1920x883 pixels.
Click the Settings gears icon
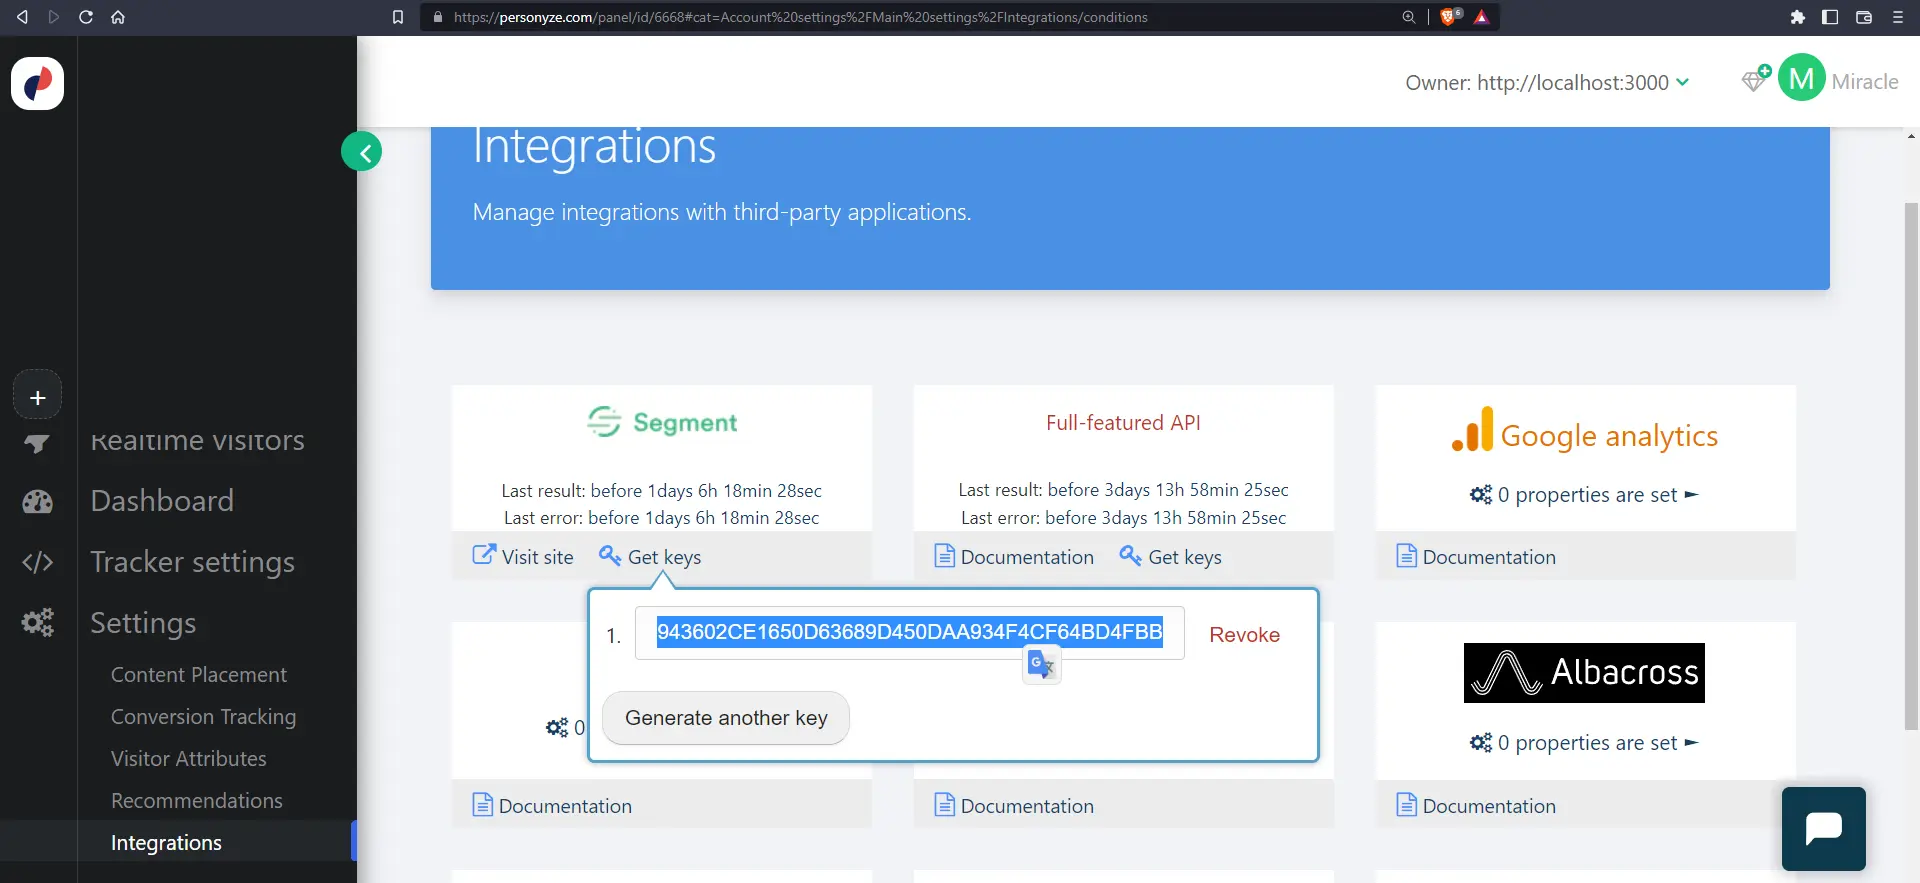(38, 623)
